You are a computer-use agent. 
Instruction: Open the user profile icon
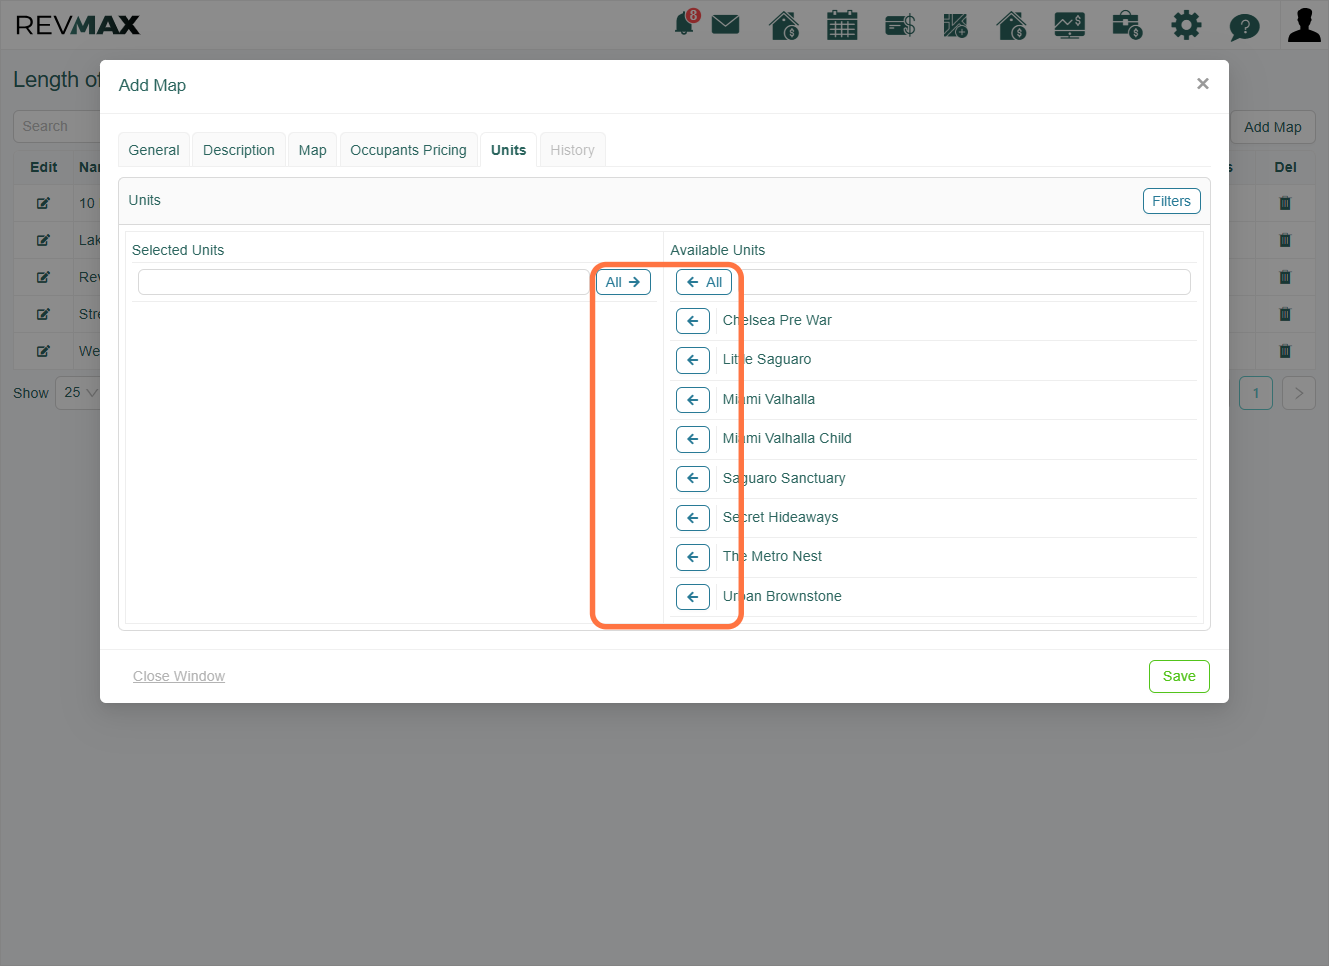1304,24
